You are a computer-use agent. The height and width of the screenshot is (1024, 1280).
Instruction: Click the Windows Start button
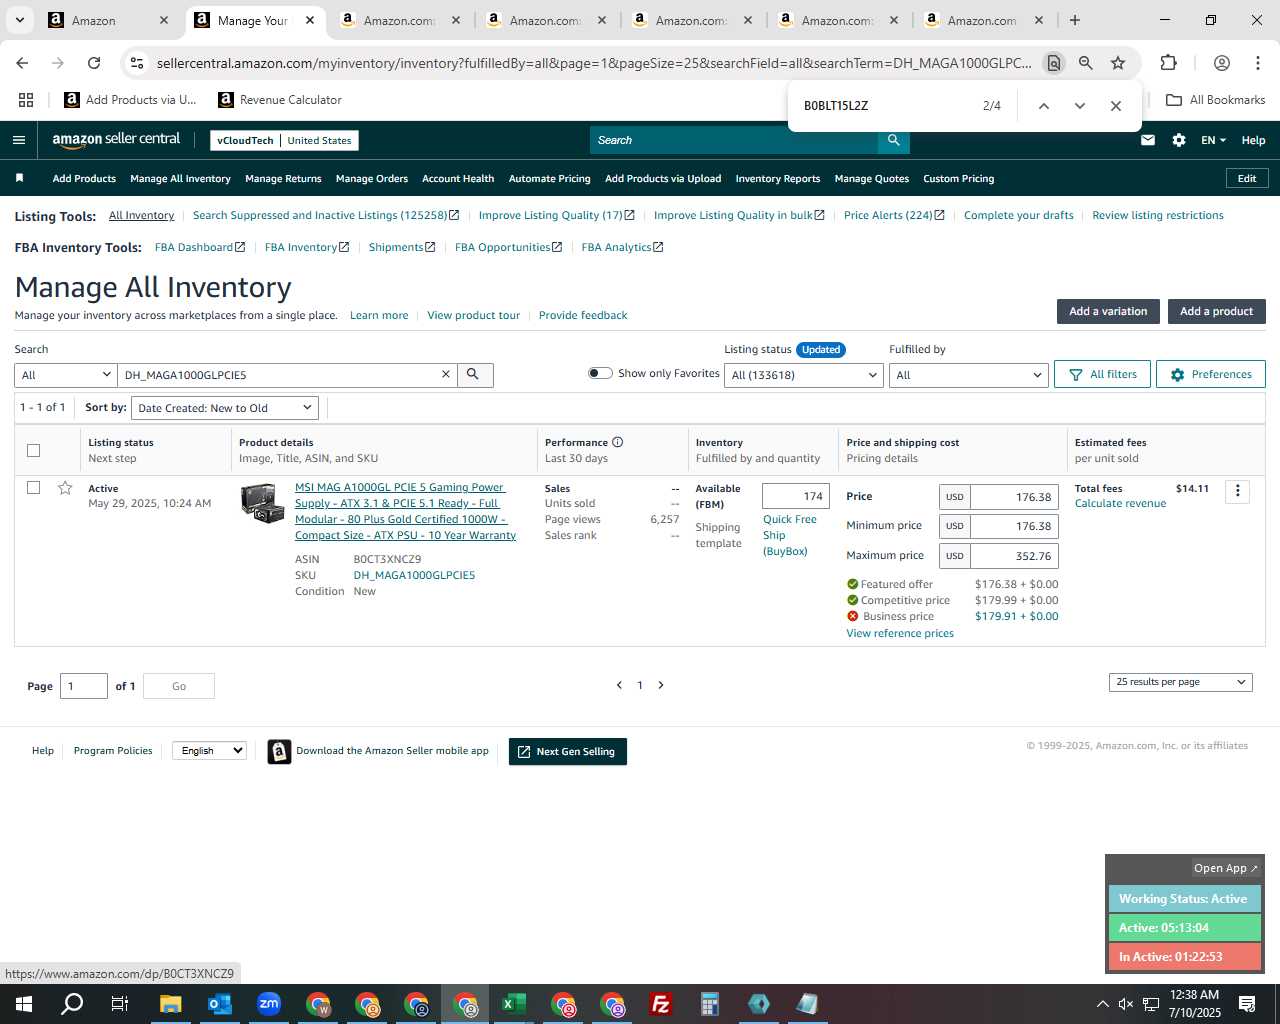tap(24, 1004)
